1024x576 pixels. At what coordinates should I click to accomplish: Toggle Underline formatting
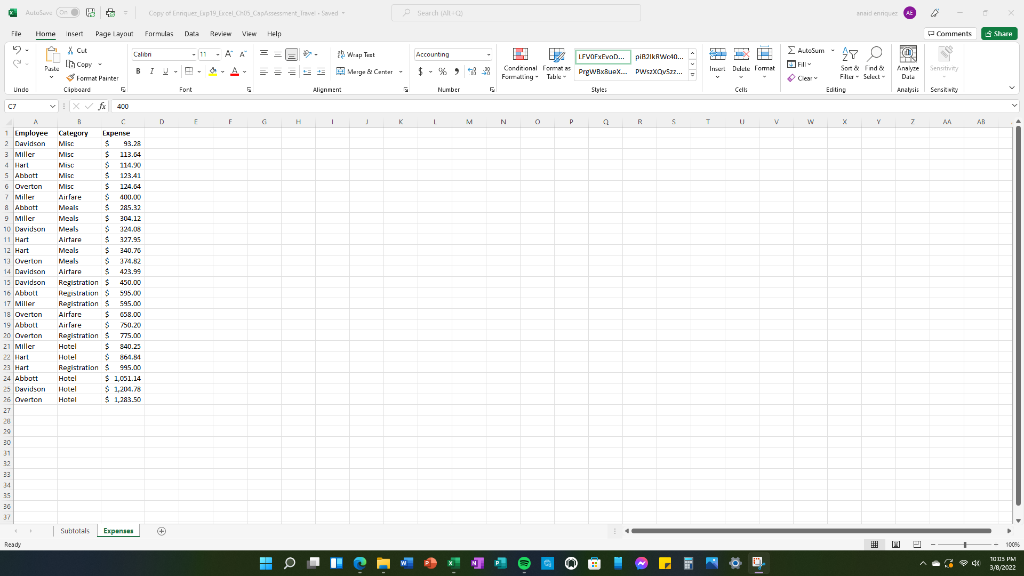click(x=165, y=72)
